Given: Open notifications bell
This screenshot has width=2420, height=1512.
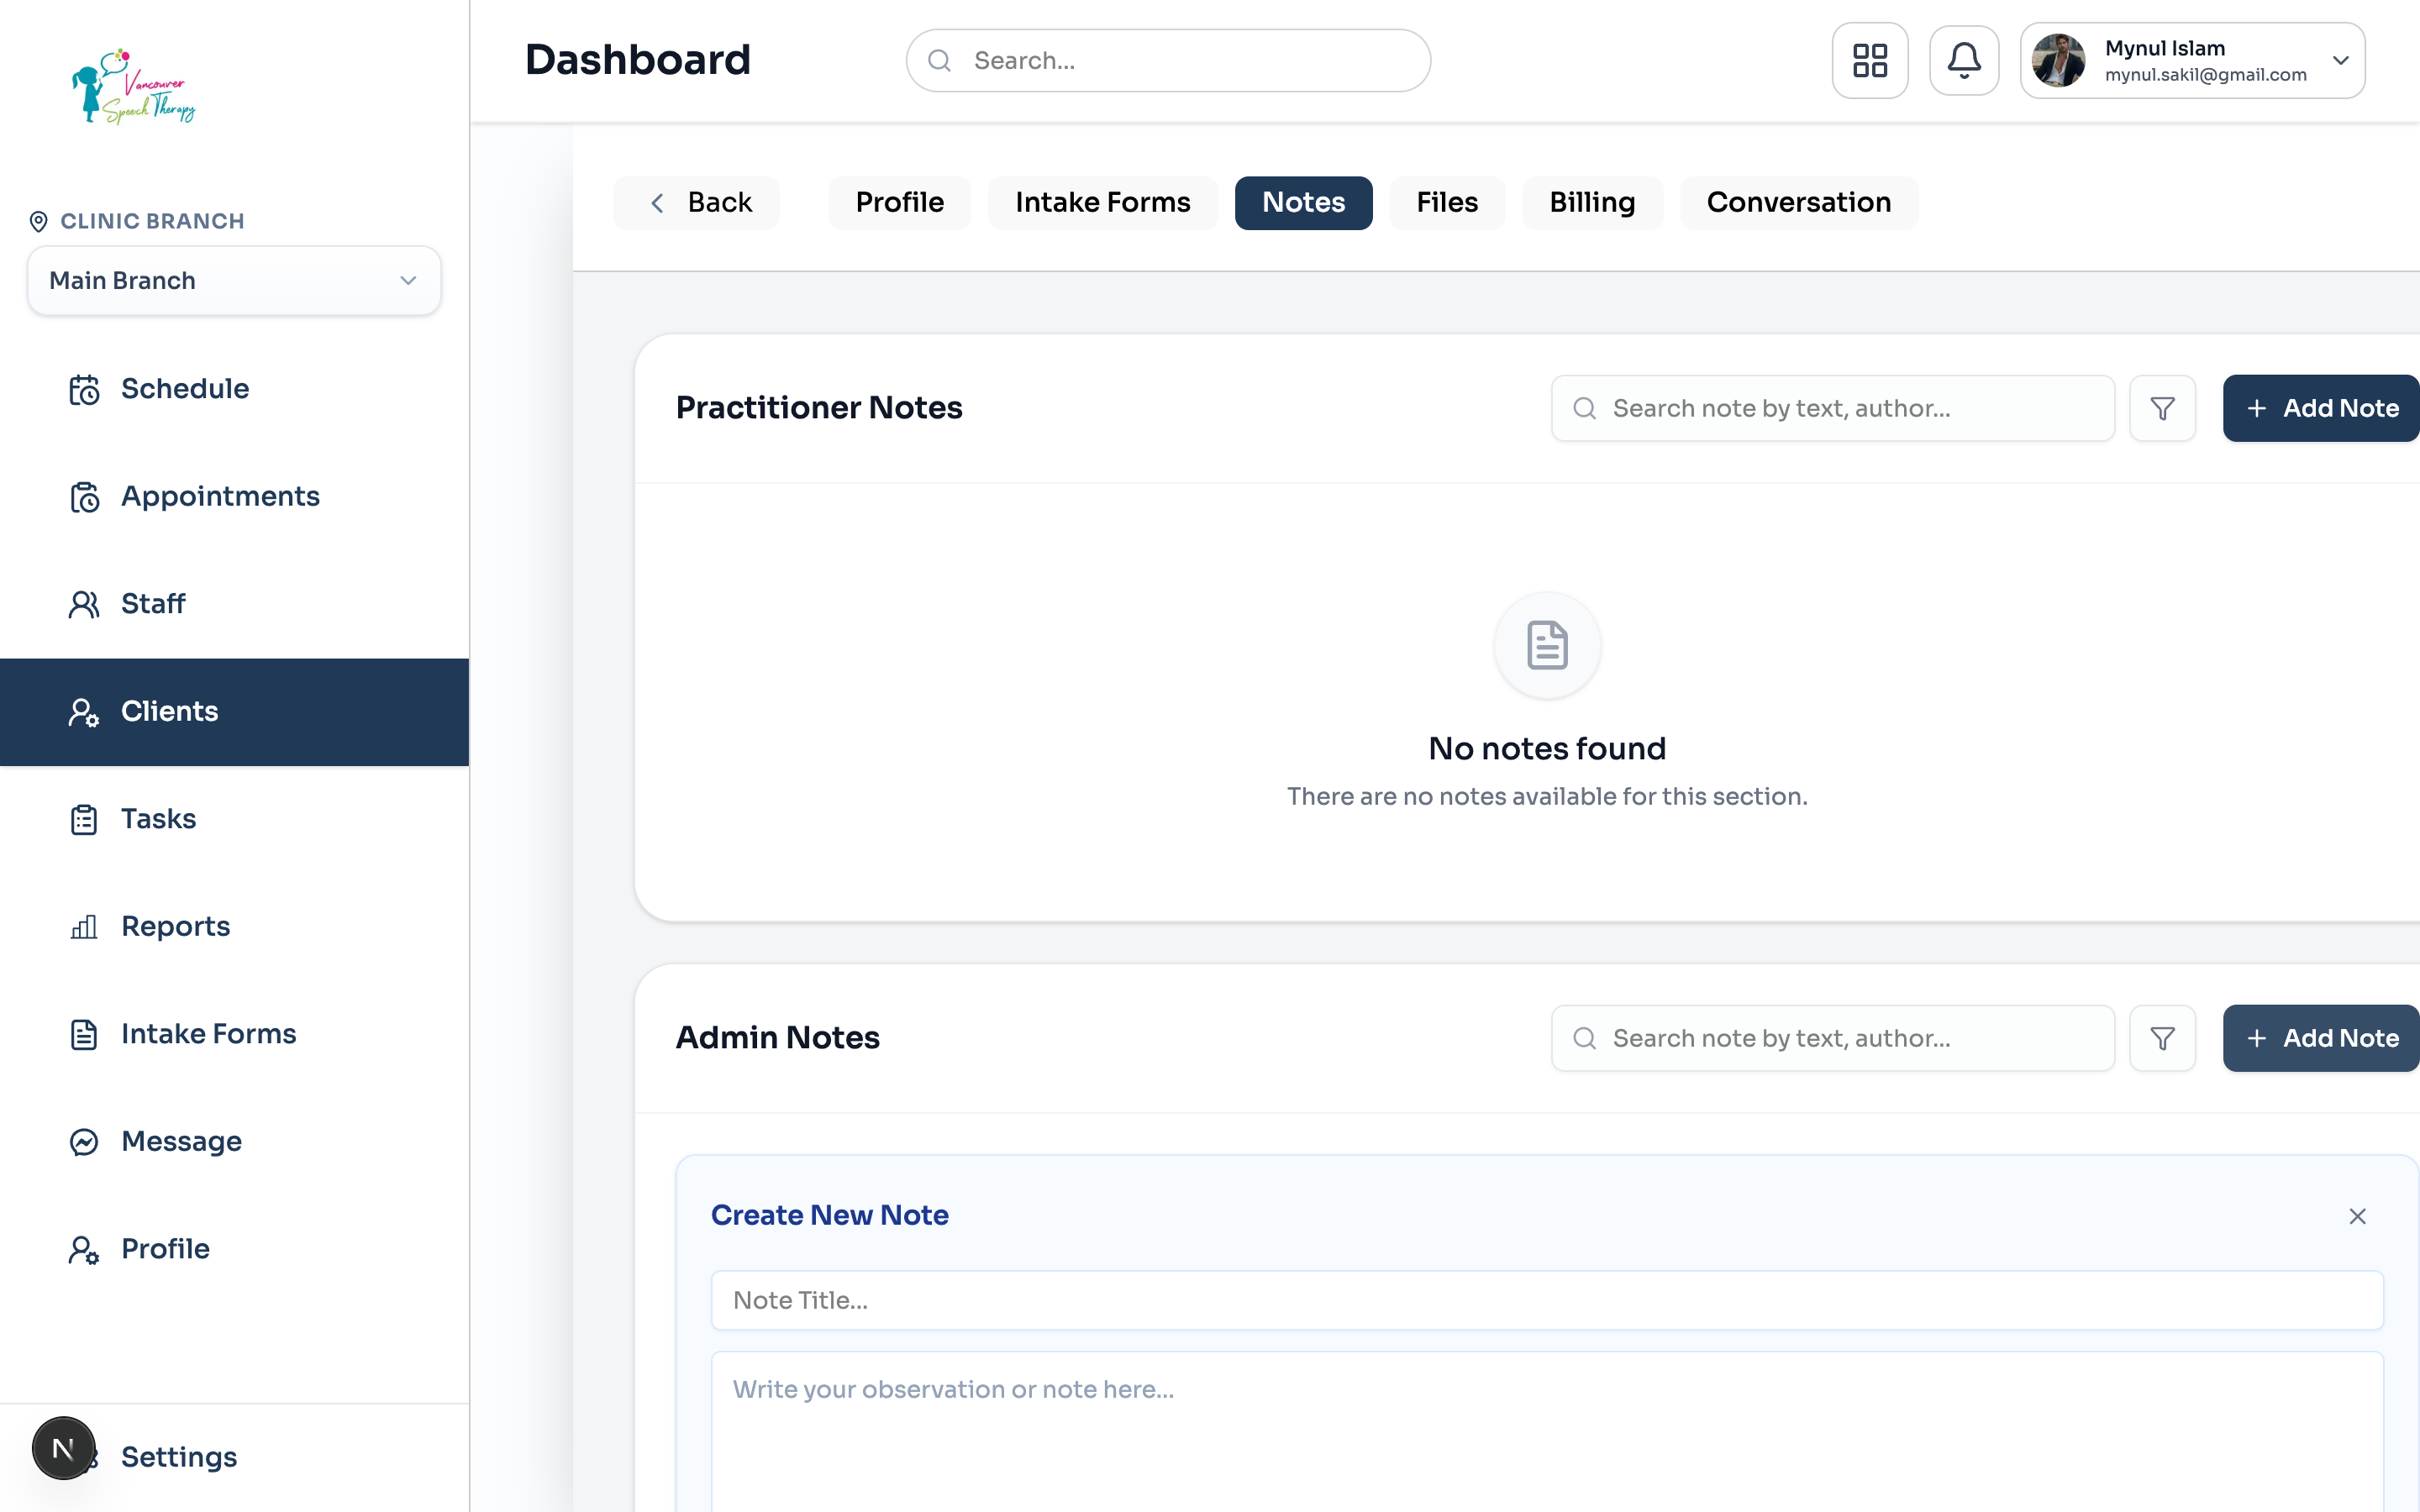Looking at the screenshot, I should point(1963,60).
